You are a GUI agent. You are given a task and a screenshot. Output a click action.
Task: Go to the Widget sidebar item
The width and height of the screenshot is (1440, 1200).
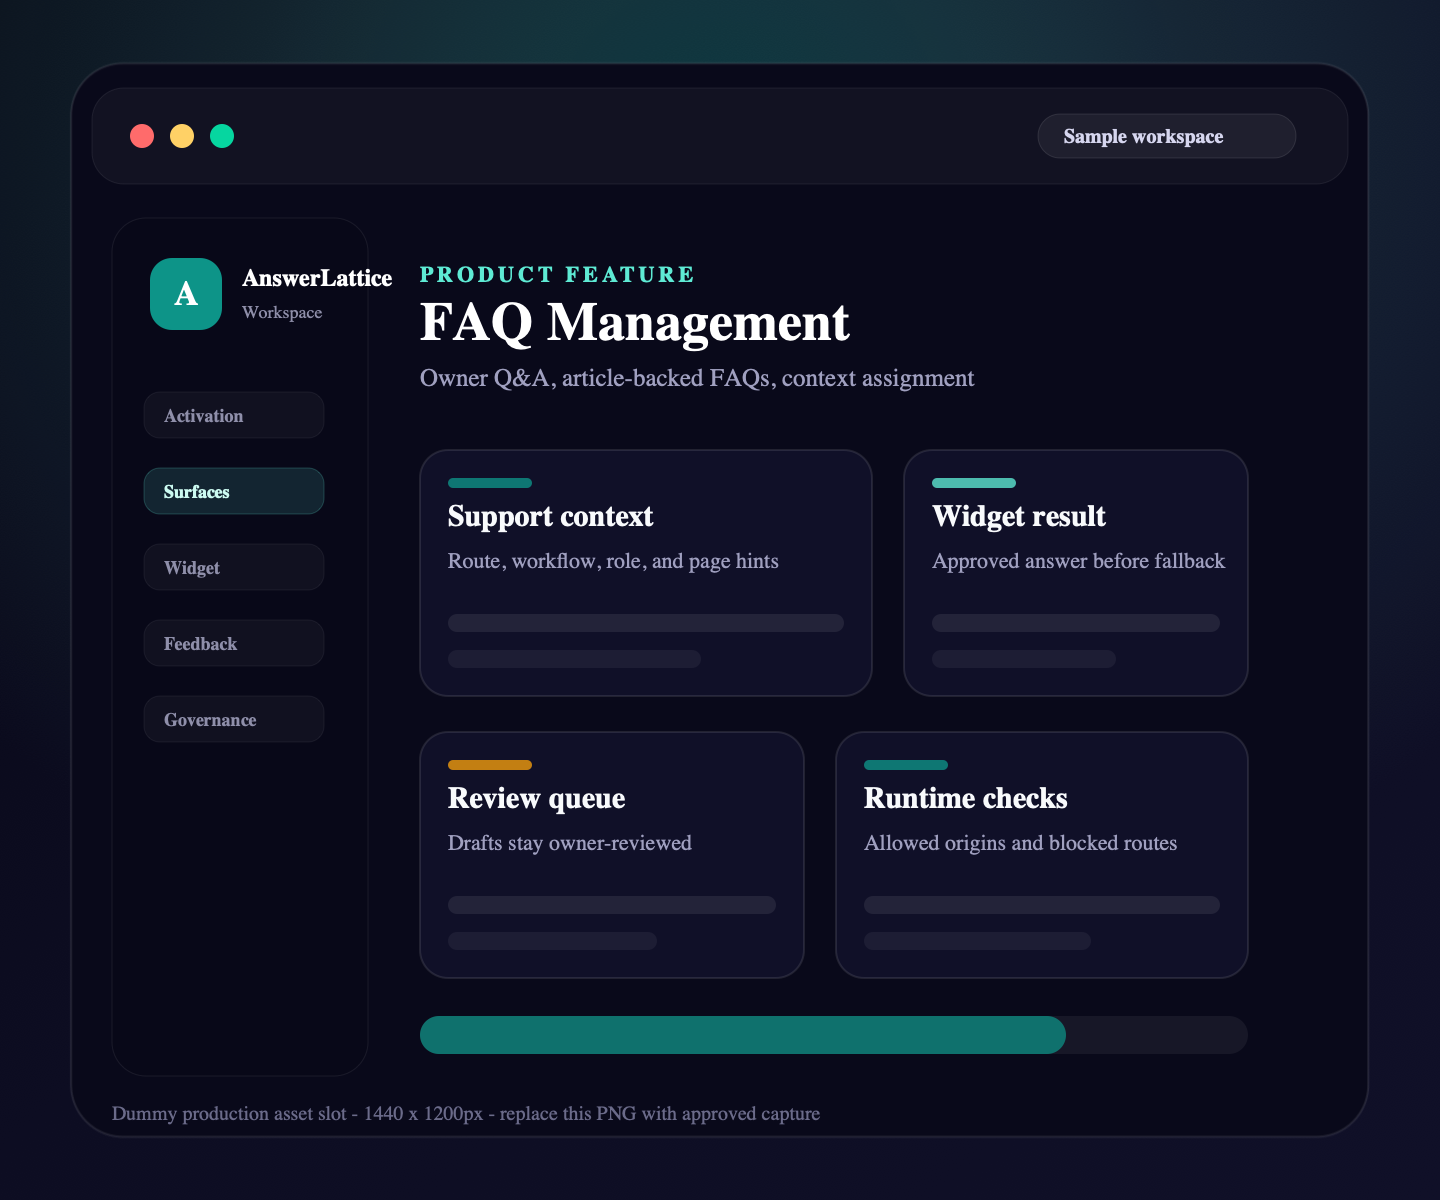[234, 567]
